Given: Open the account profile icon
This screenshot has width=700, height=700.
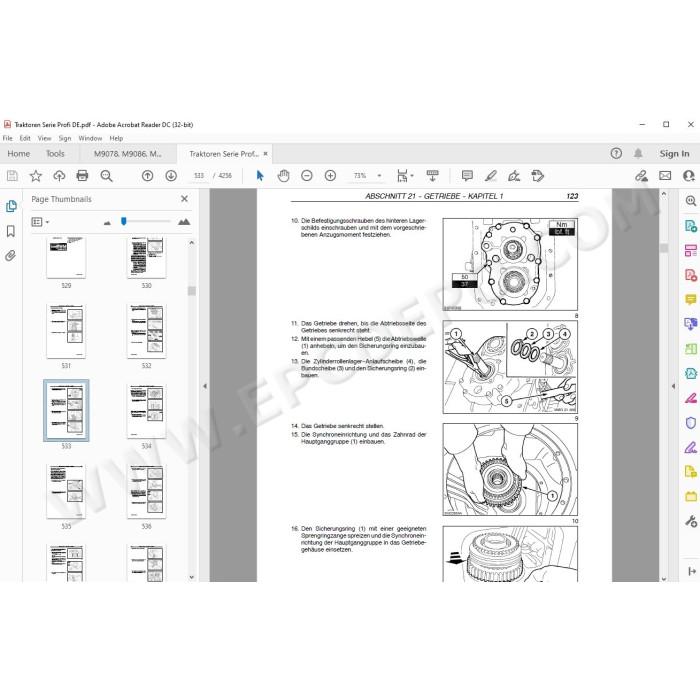Looking at the screenshot, I should 689,176.
